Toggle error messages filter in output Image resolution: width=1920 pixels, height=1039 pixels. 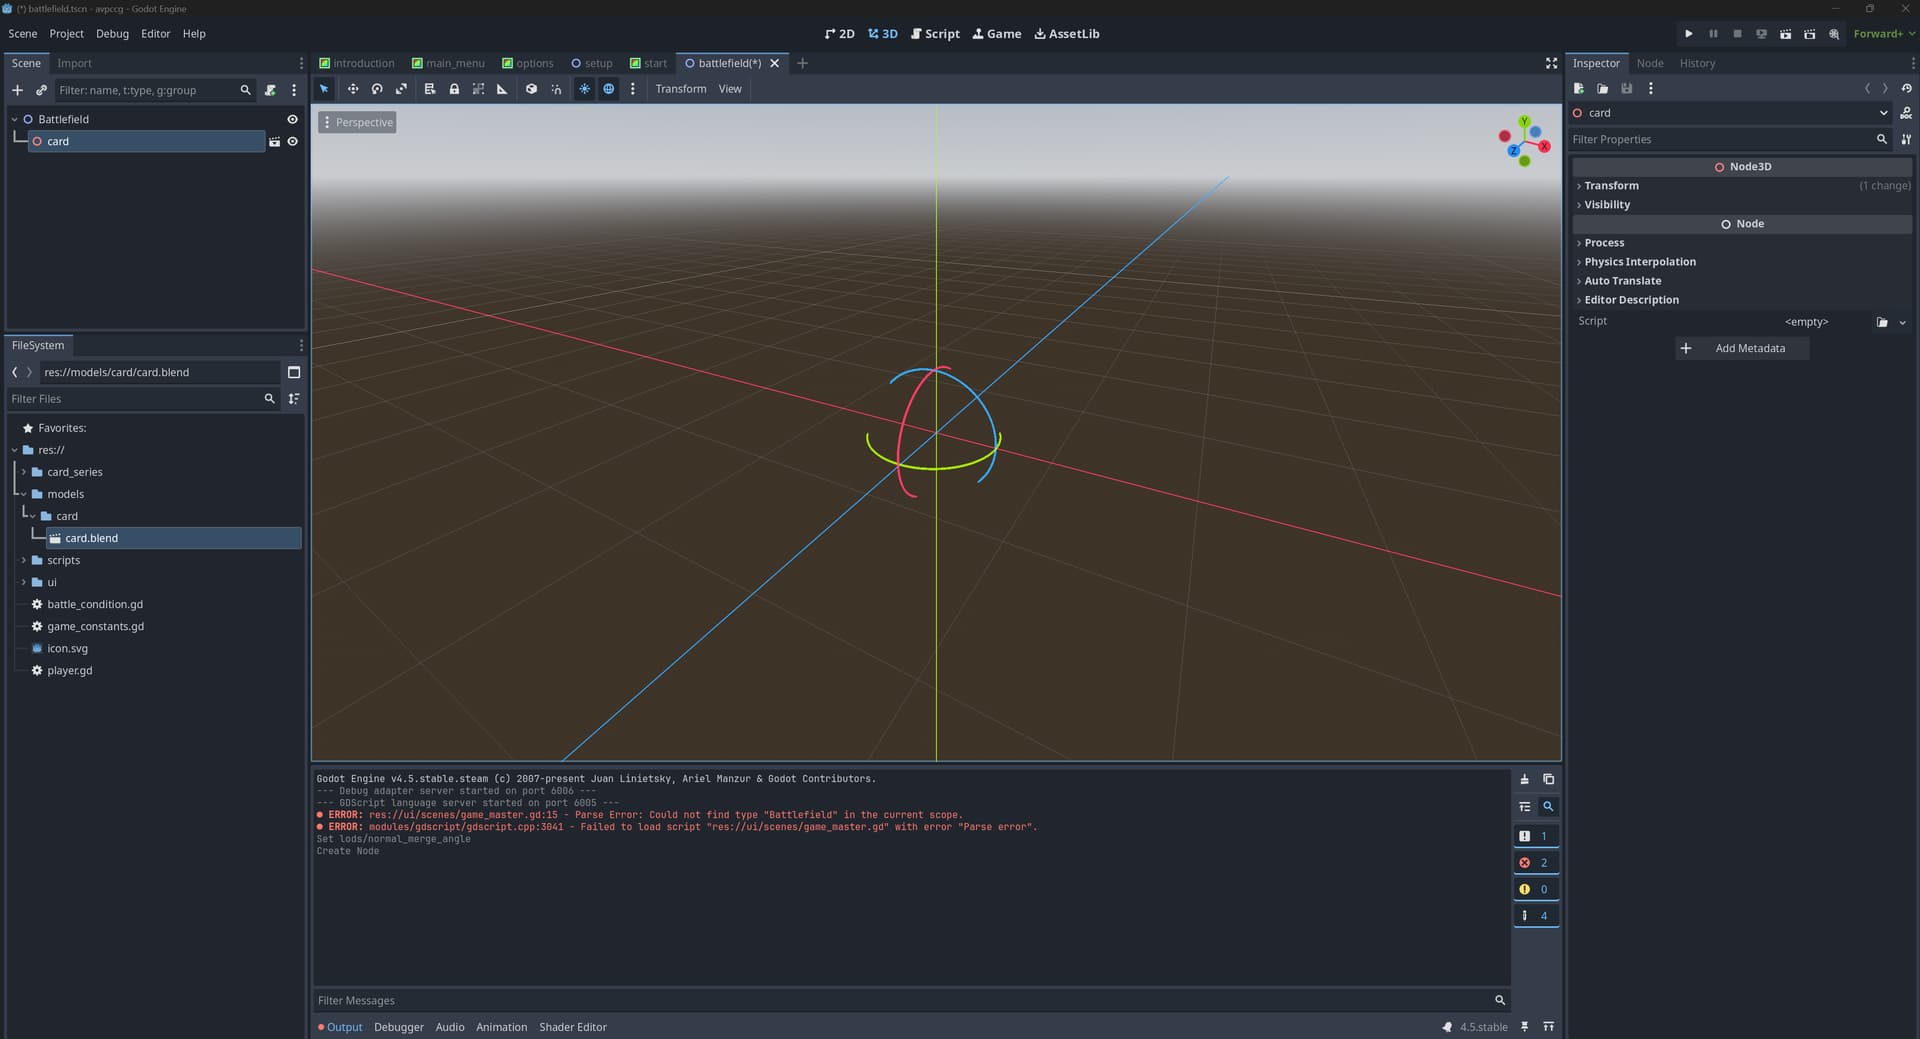pos(1535,863)
